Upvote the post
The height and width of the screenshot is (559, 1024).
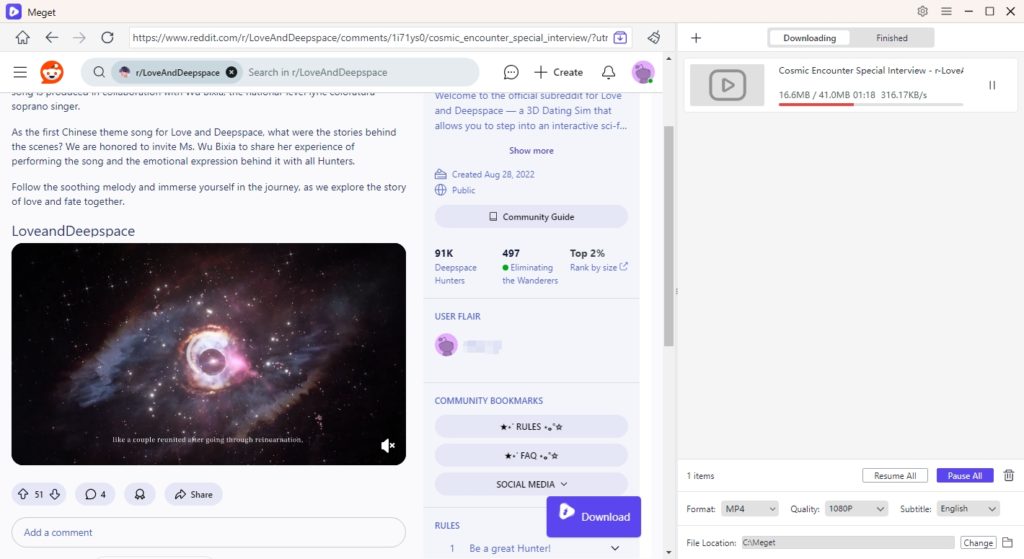point(23,494)
